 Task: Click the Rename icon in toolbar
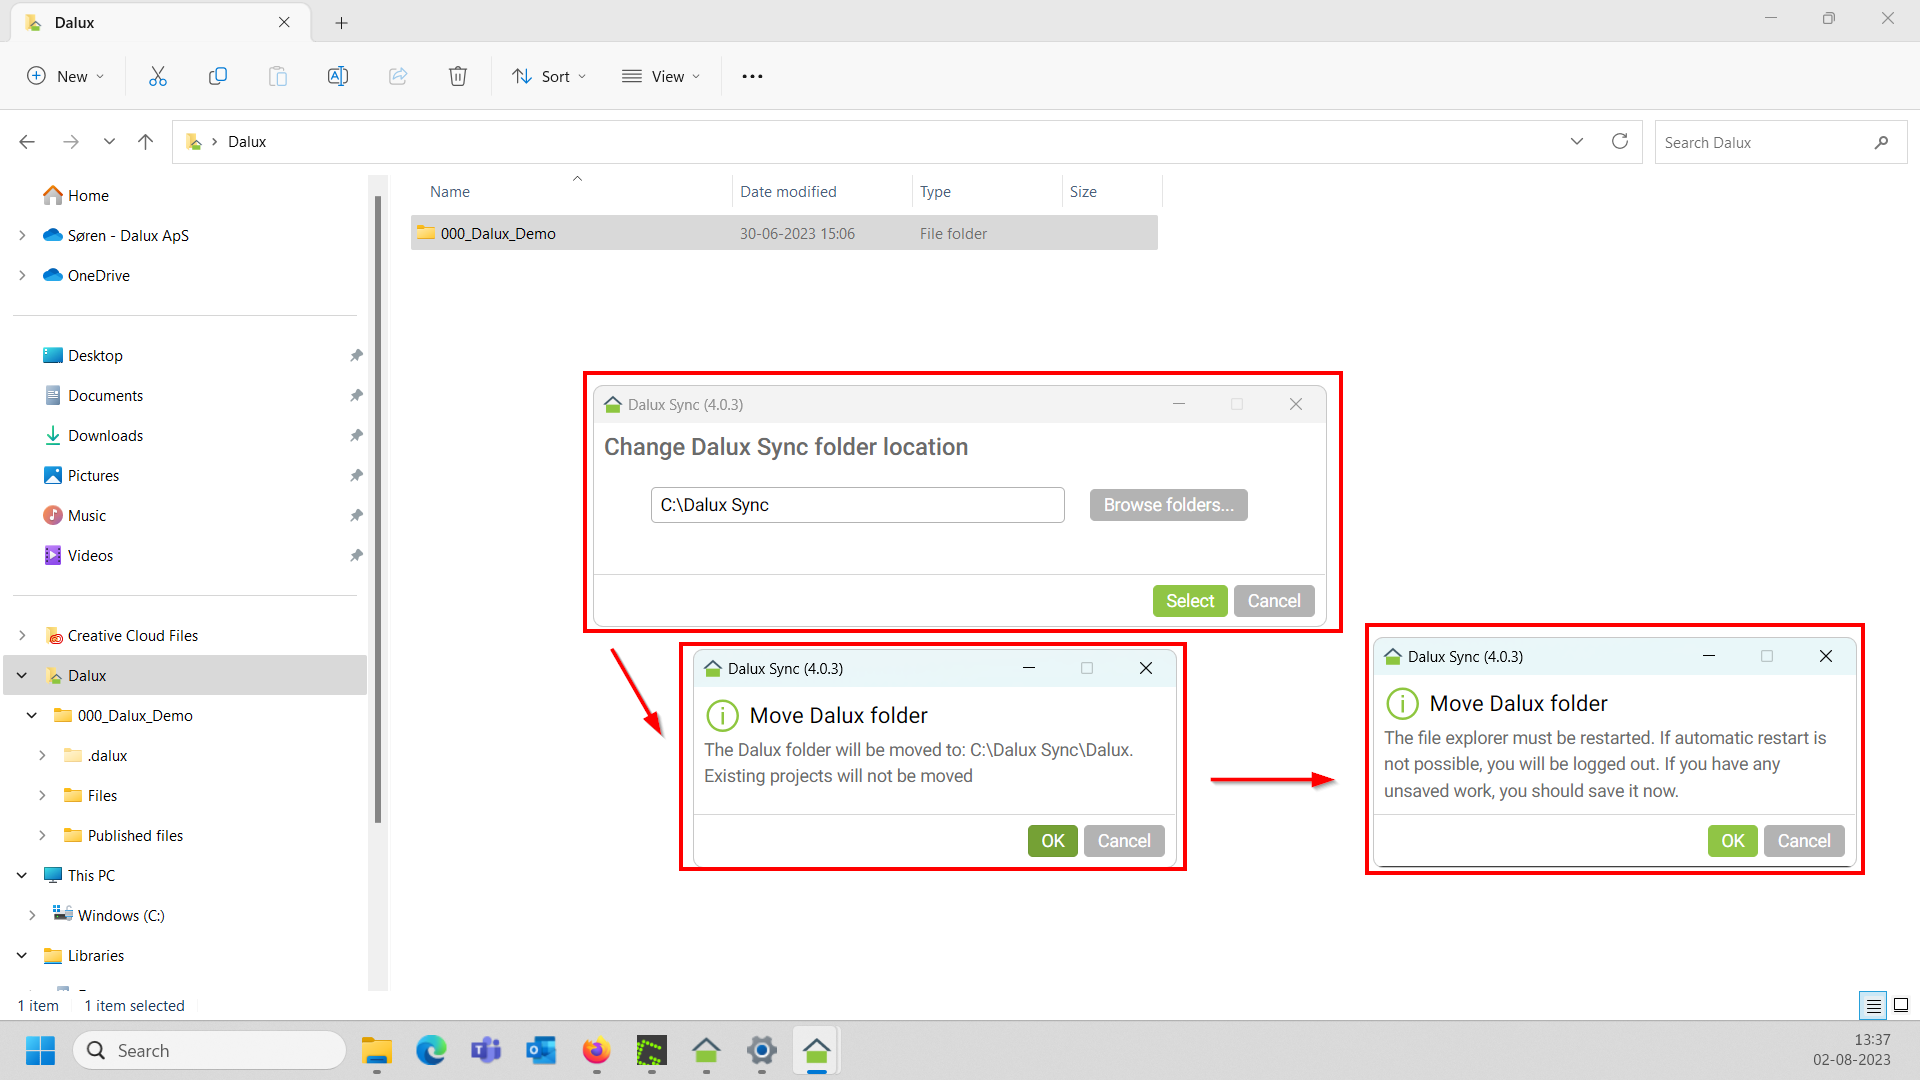(338, 76)
